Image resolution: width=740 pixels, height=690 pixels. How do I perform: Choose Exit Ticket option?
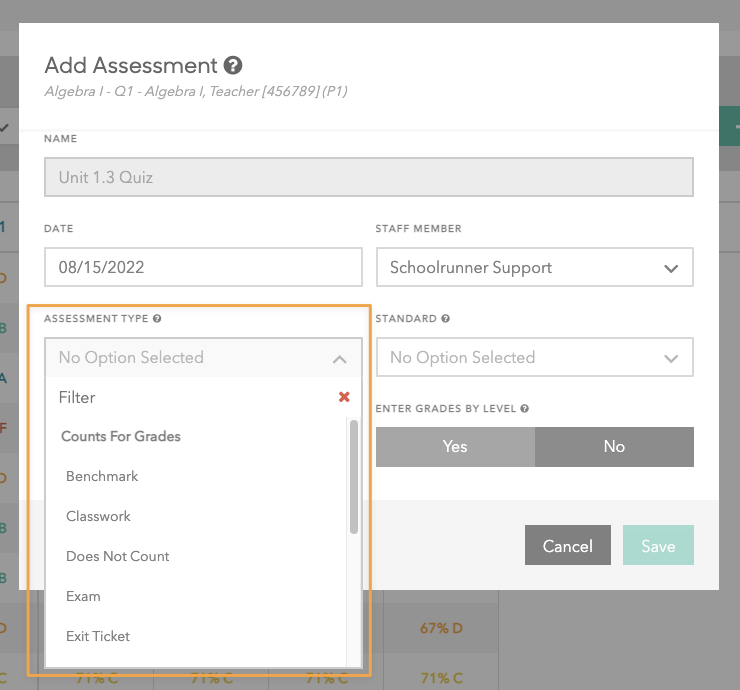pos(98,636)
